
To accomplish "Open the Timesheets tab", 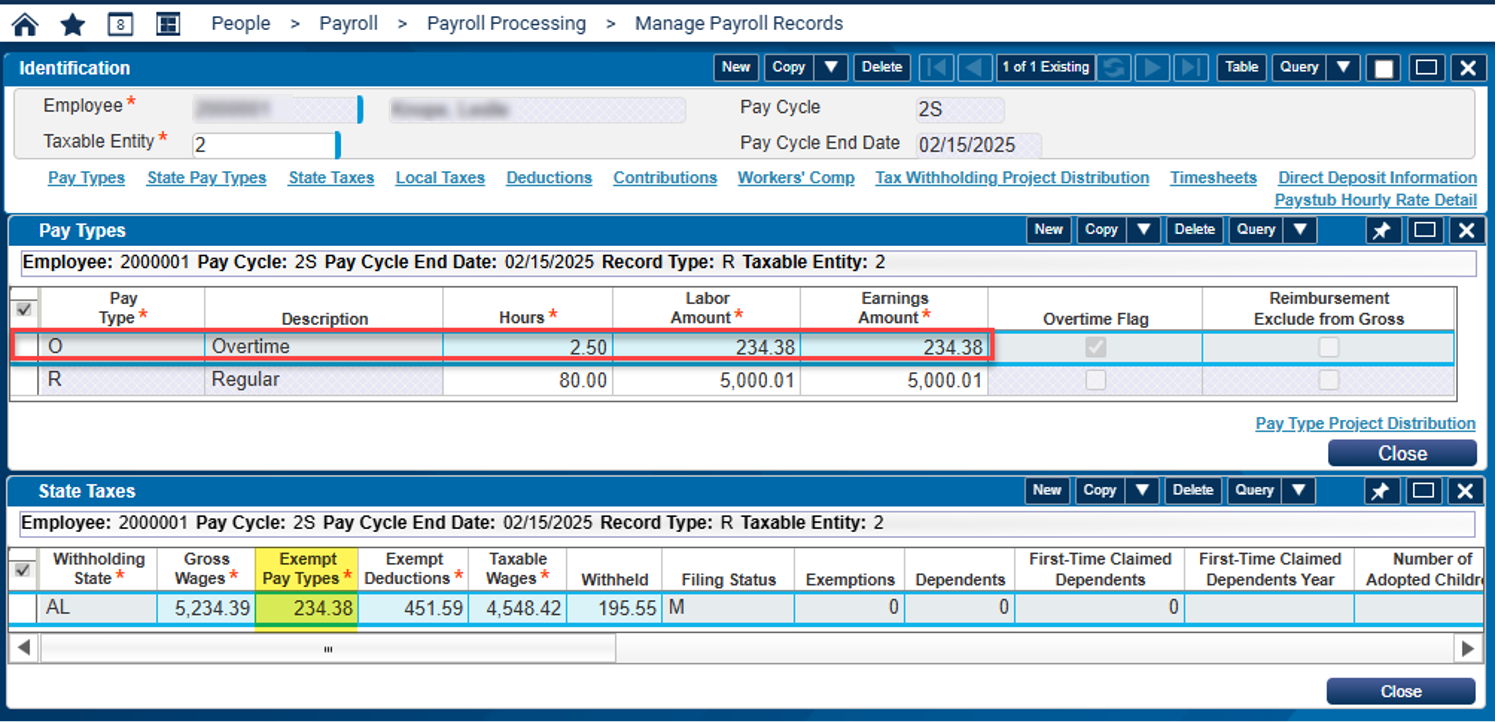I will coord(1212,177).
